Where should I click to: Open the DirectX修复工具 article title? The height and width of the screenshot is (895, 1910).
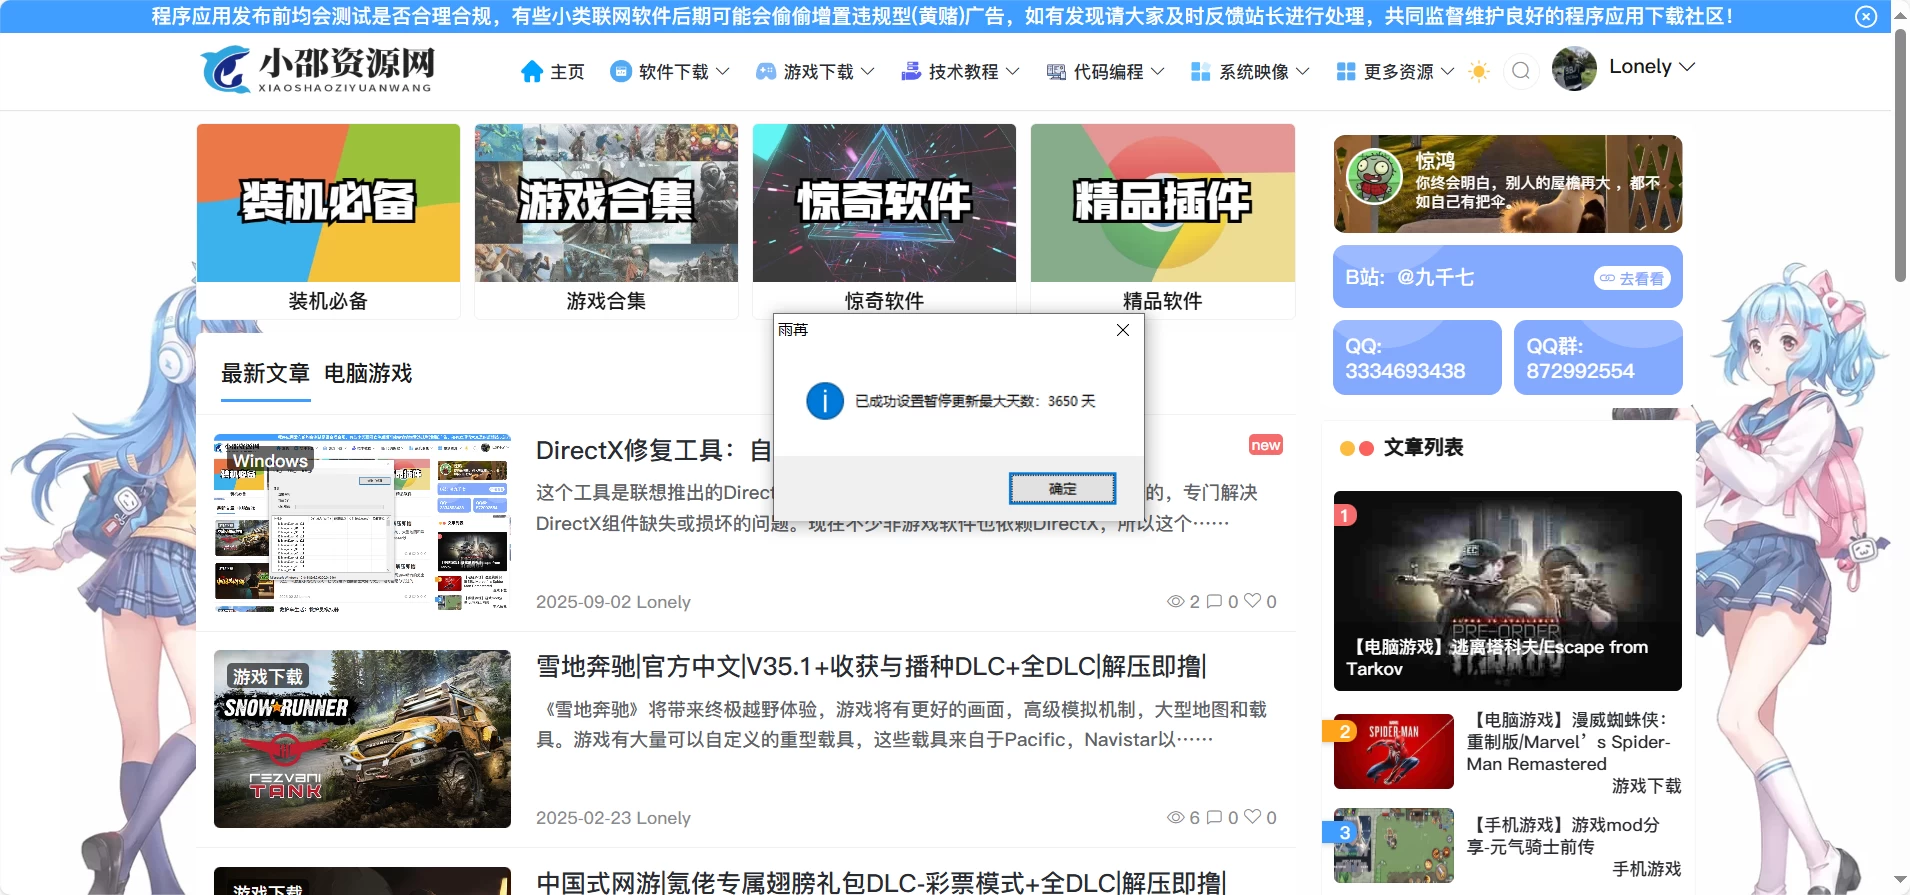point(654,451)
